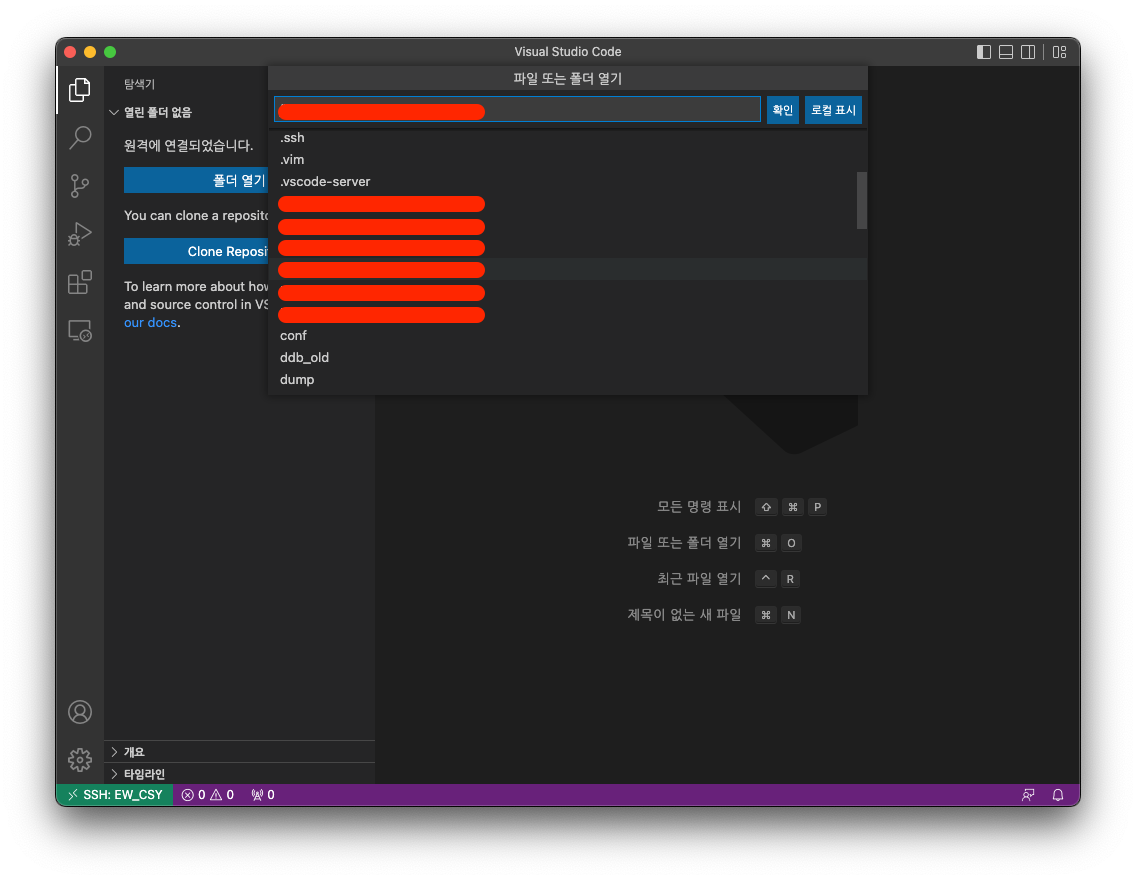Open the Source Control view icon

(80, 185)
